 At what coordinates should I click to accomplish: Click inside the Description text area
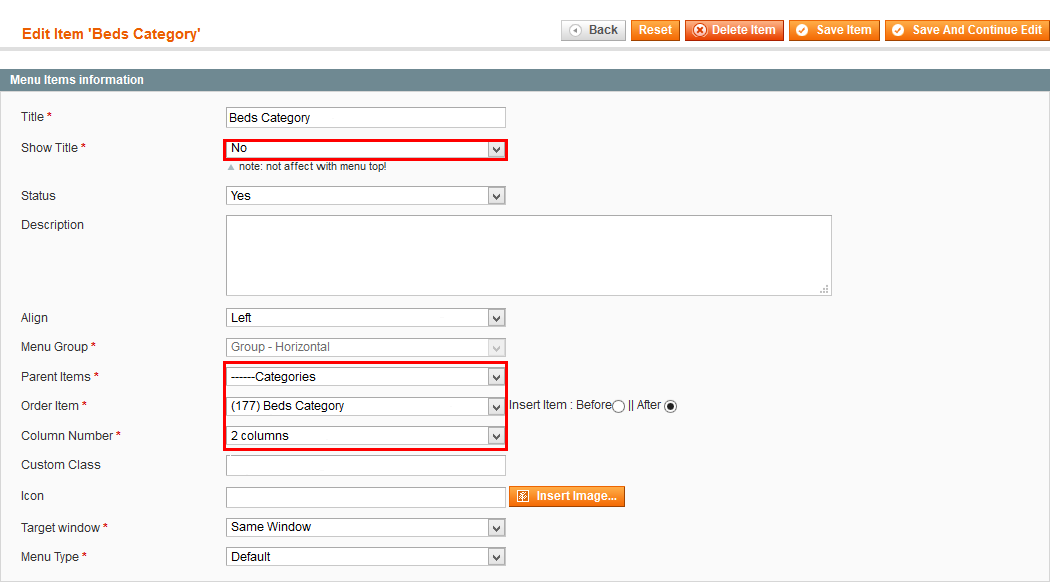coord(529,255)
